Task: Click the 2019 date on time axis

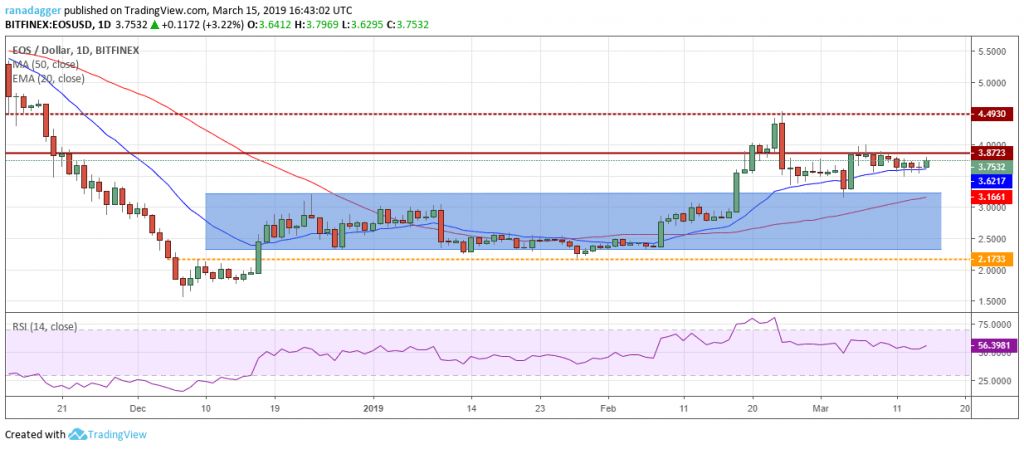Action: [373, 408]
